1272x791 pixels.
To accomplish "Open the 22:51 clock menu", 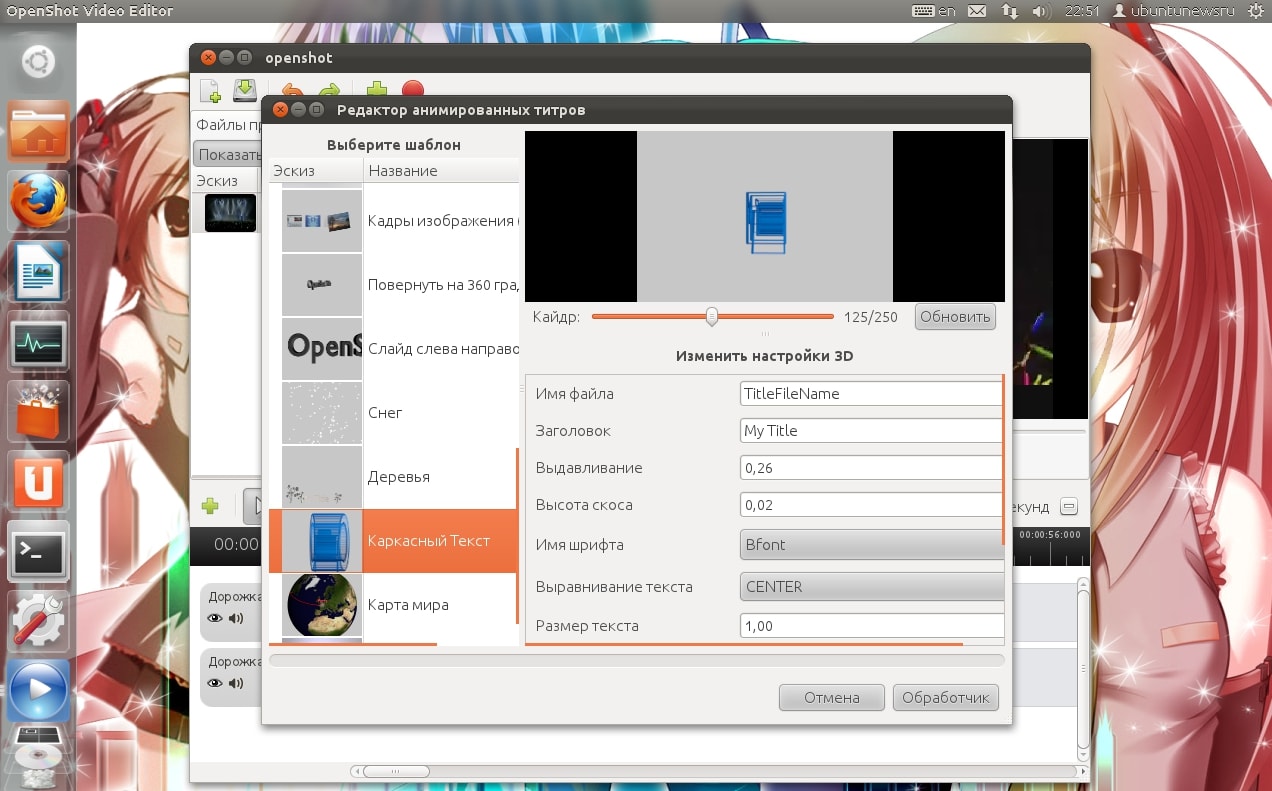I will (x=1082, y=11).
